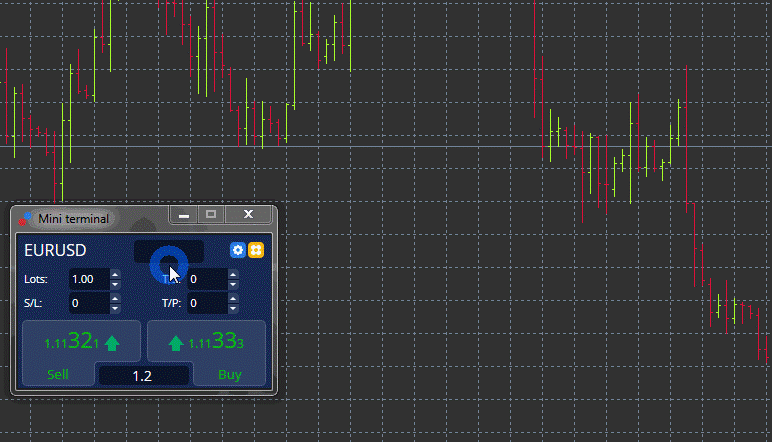
Task: Click the green arrow on Buy price
Action: tap(176, 343)
